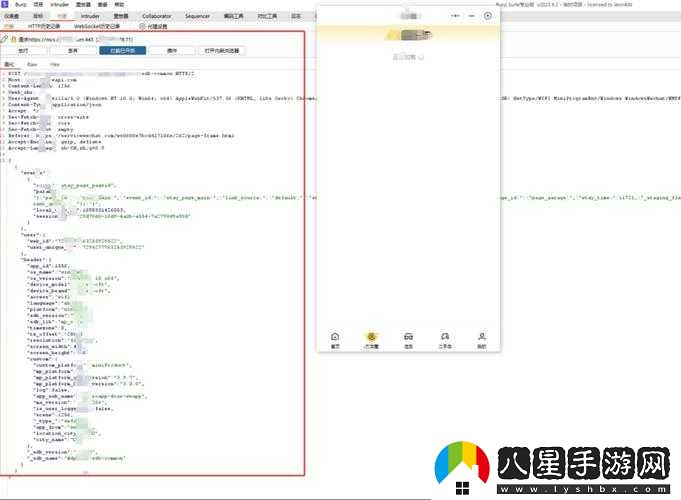Click the 放行 forward button
681x500 pixels.
(23, 51)
